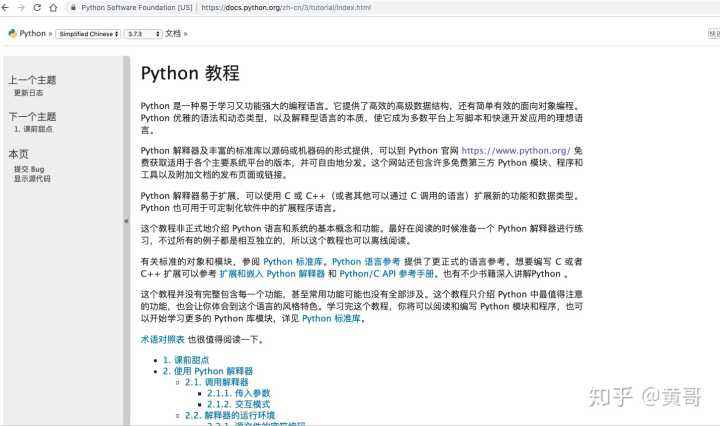This screenshot has width=720, height=426.
Task: Open 更新日志 previous topic link
Action: coord(28,93)
